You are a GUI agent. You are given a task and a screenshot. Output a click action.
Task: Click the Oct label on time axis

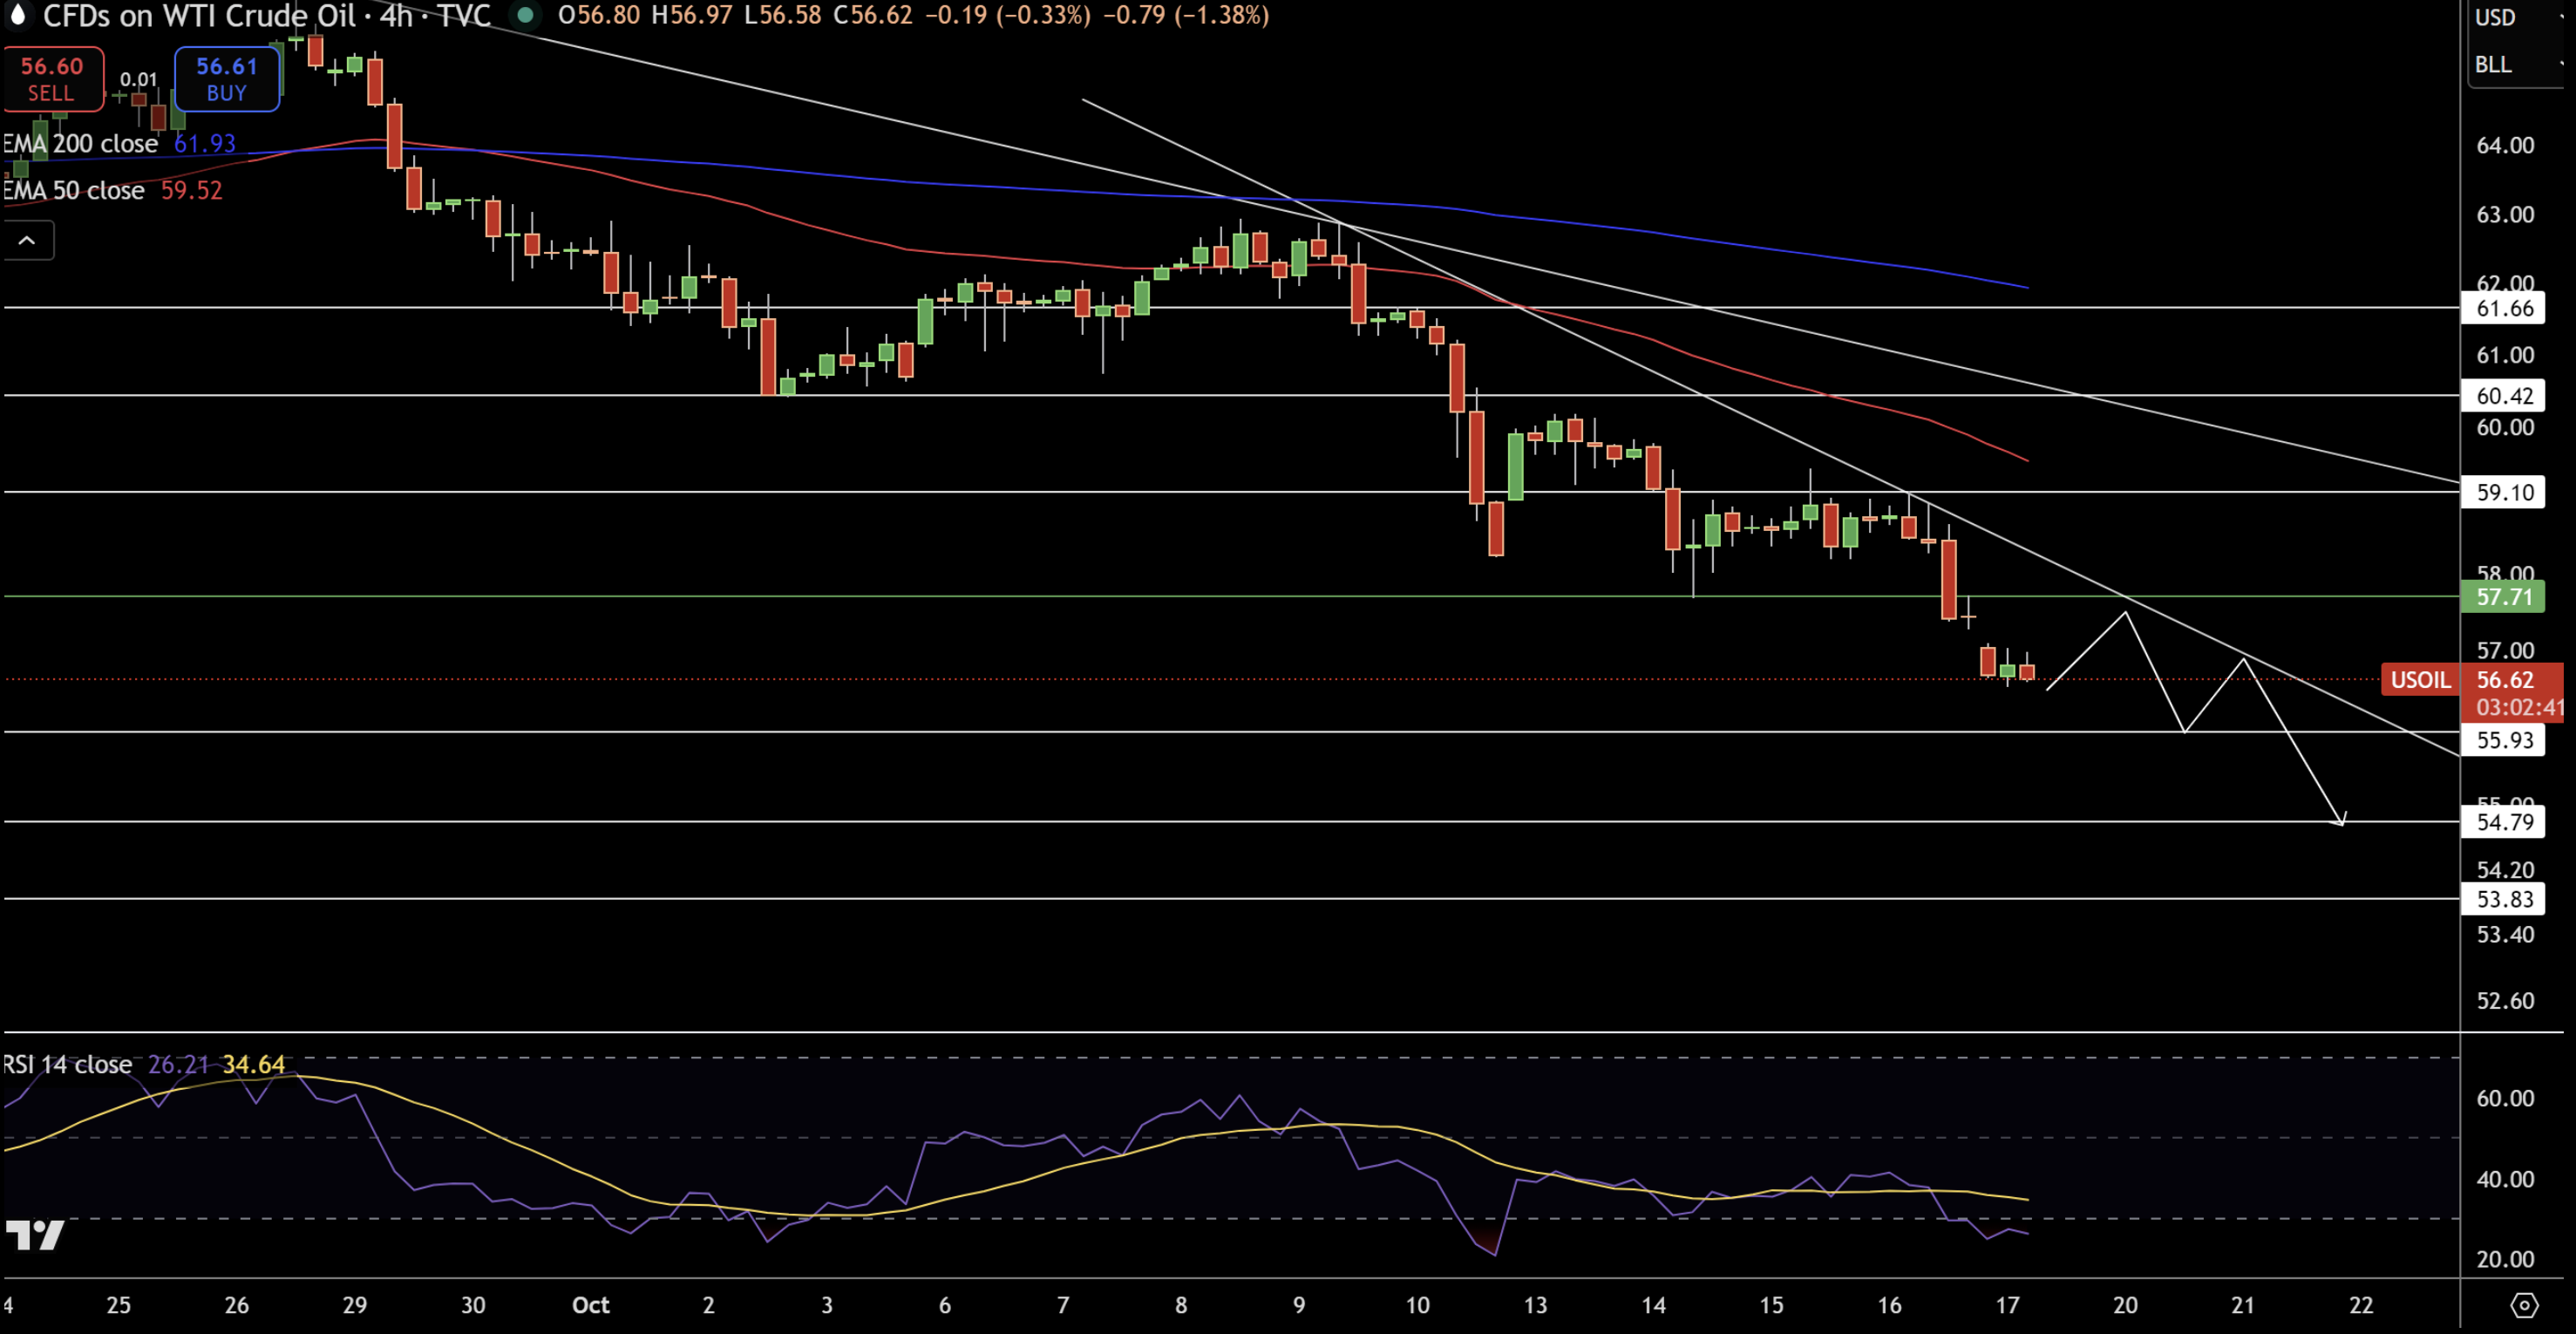click(x=590, y=1304)
